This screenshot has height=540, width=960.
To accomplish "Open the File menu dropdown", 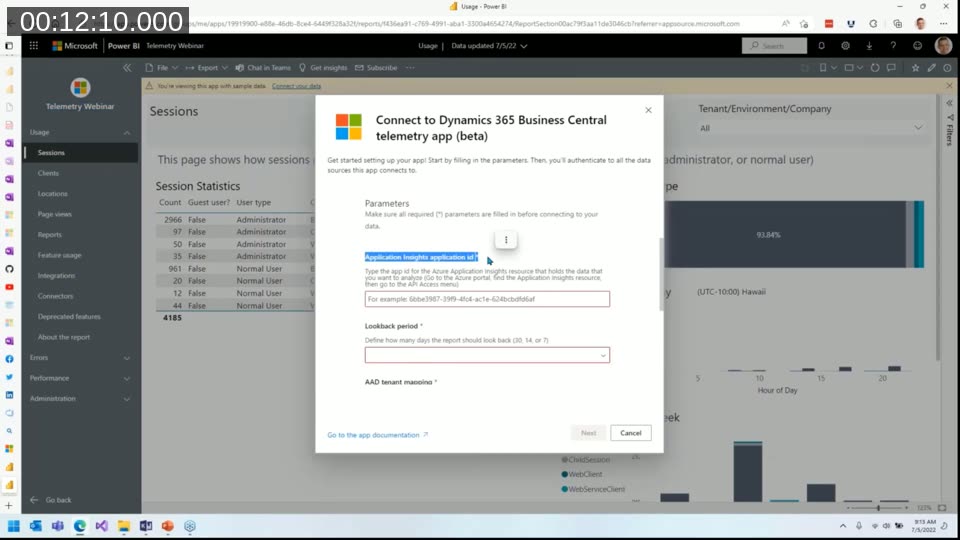I will [162, 67].
